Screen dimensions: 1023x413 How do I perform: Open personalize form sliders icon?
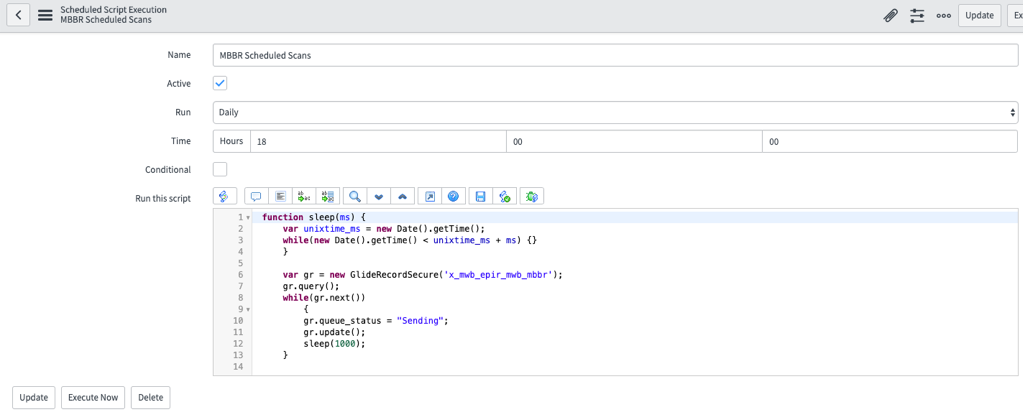[x=917, y=16]
